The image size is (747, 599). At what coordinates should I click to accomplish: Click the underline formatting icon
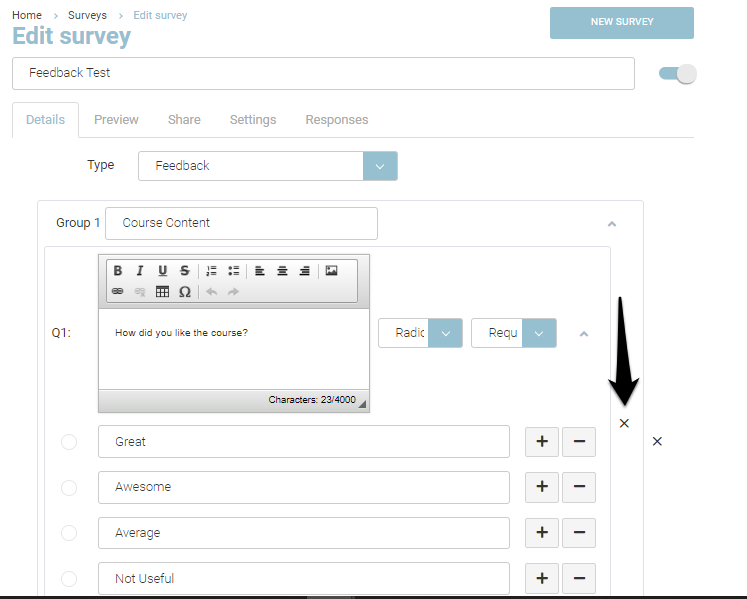click(162, 271)
